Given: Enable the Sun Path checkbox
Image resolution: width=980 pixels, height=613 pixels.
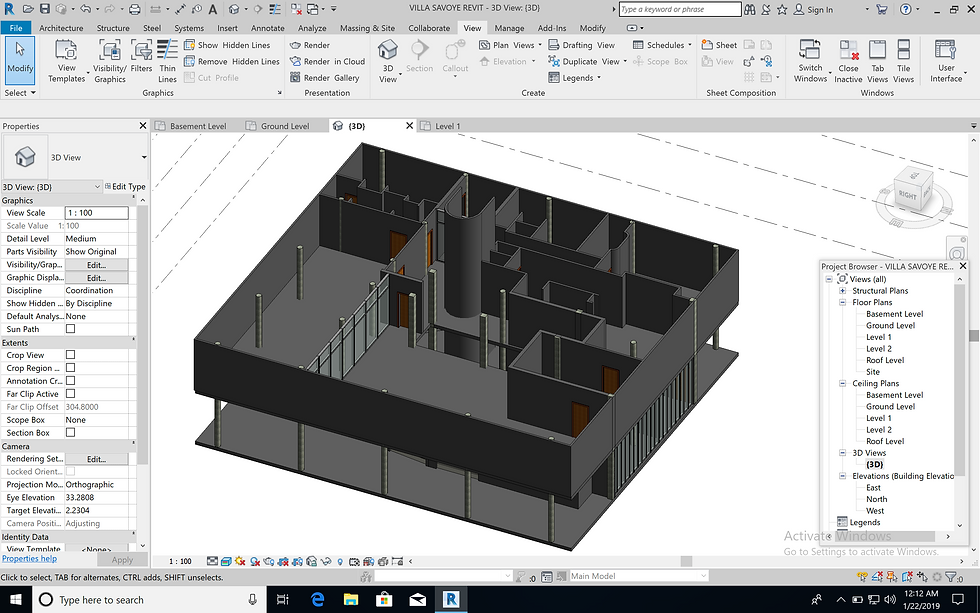Looking at the screenshot, I should click(x=70, y=329).
